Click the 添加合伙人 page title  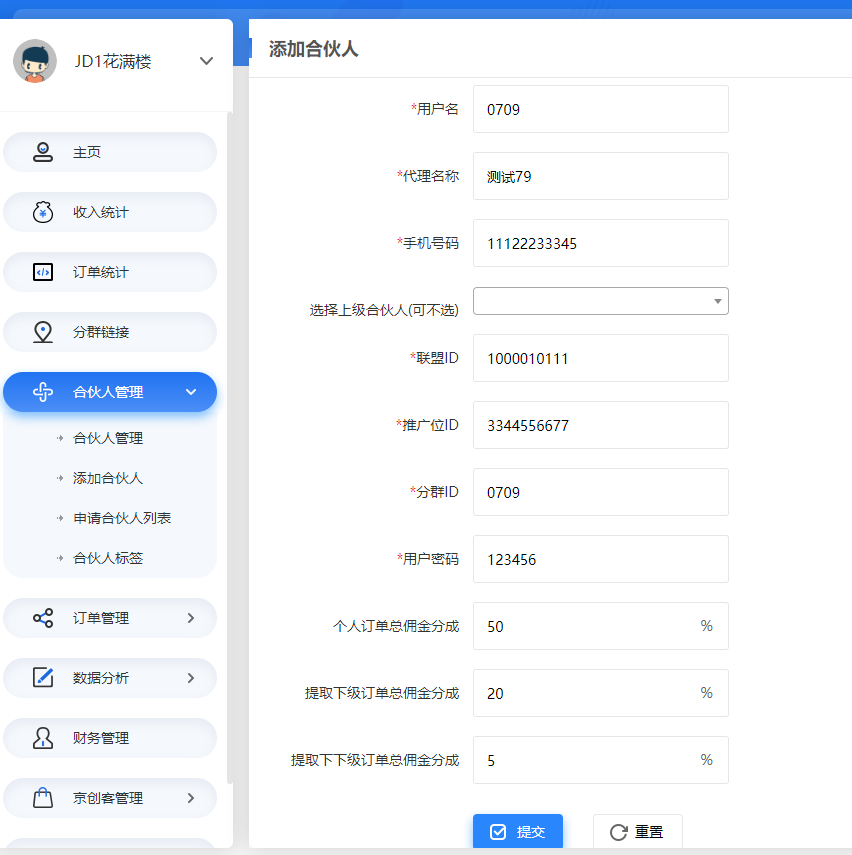tap(313, 49)
